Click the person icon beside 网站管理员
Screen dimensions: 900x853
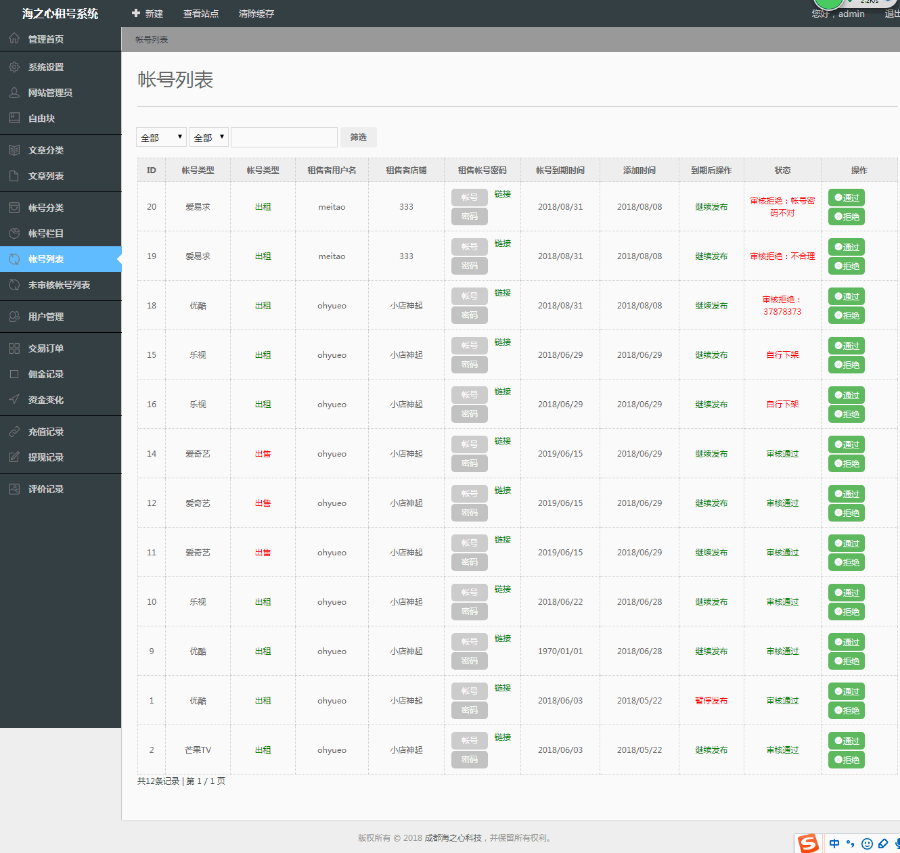click(x=14, y=93)
